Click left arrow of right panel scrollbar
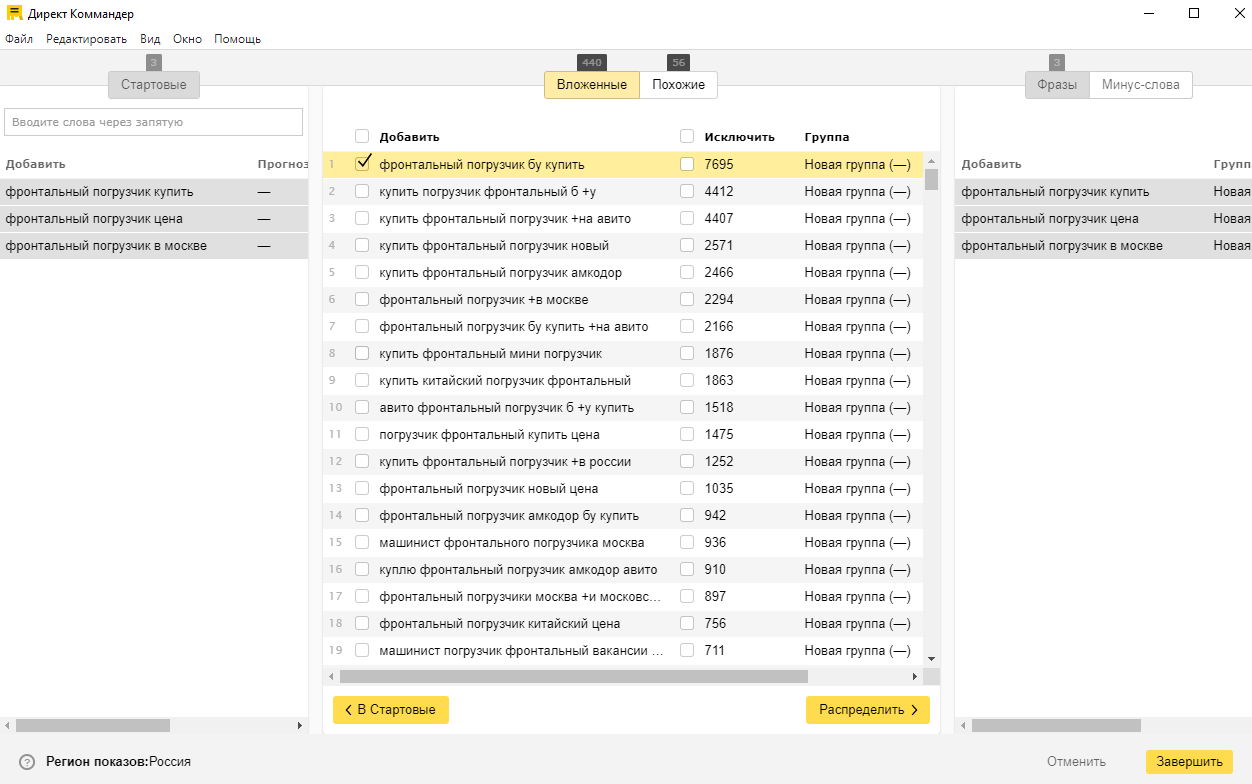 pos(962,725)
